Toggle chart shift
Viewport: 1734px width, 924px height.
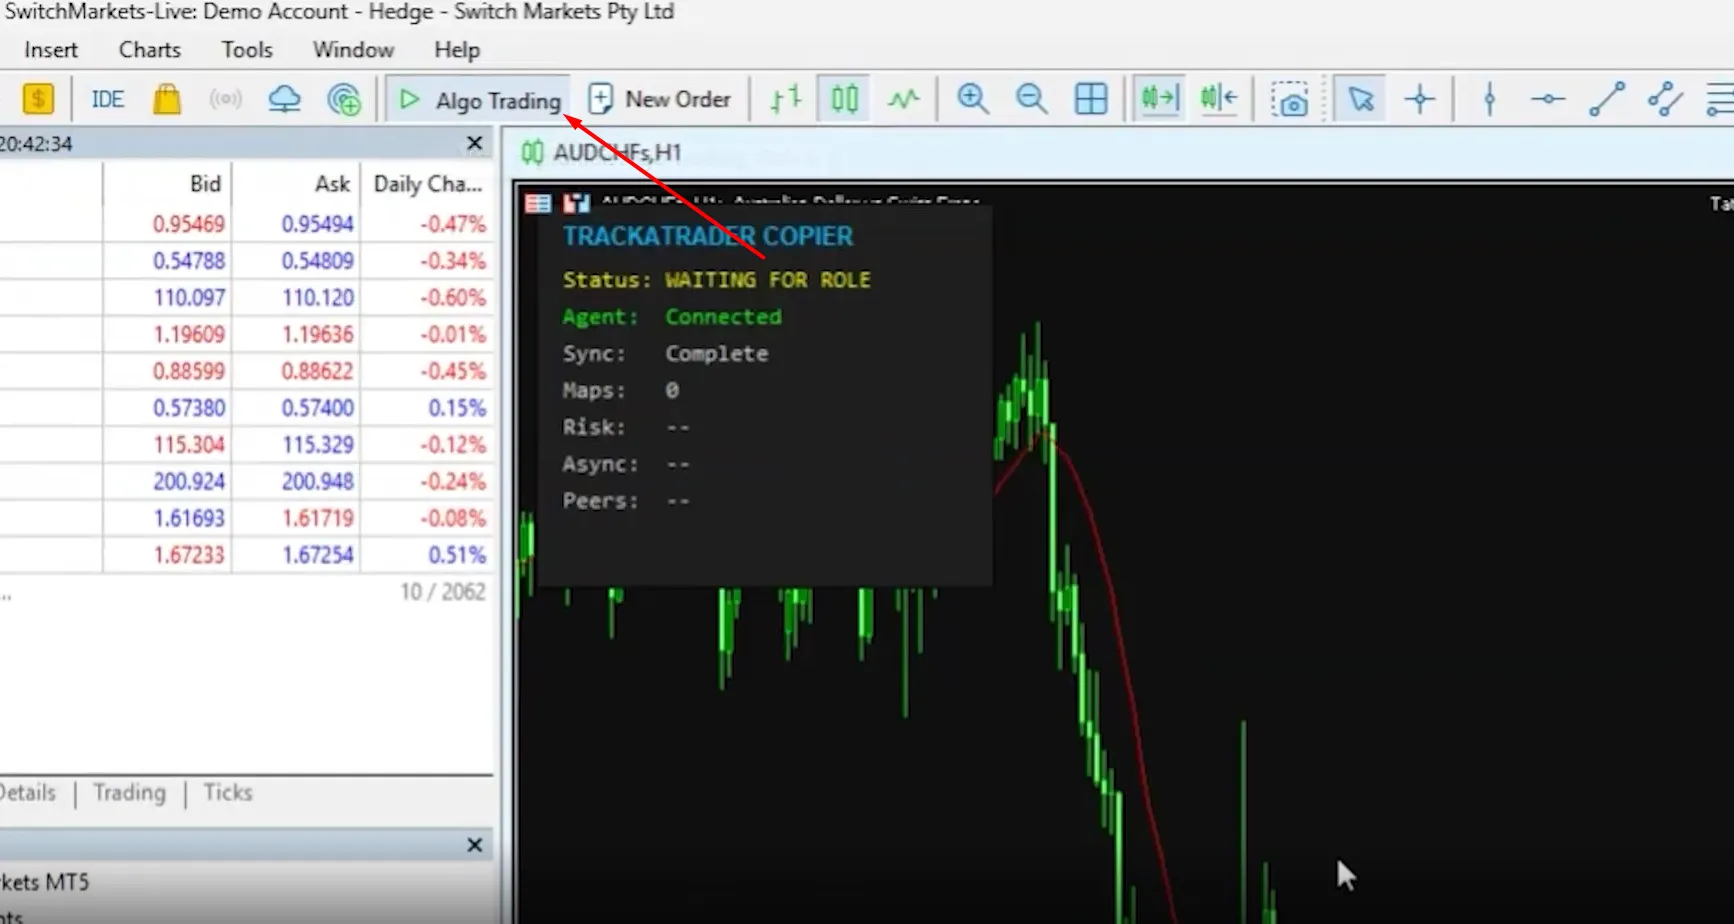1219,99
